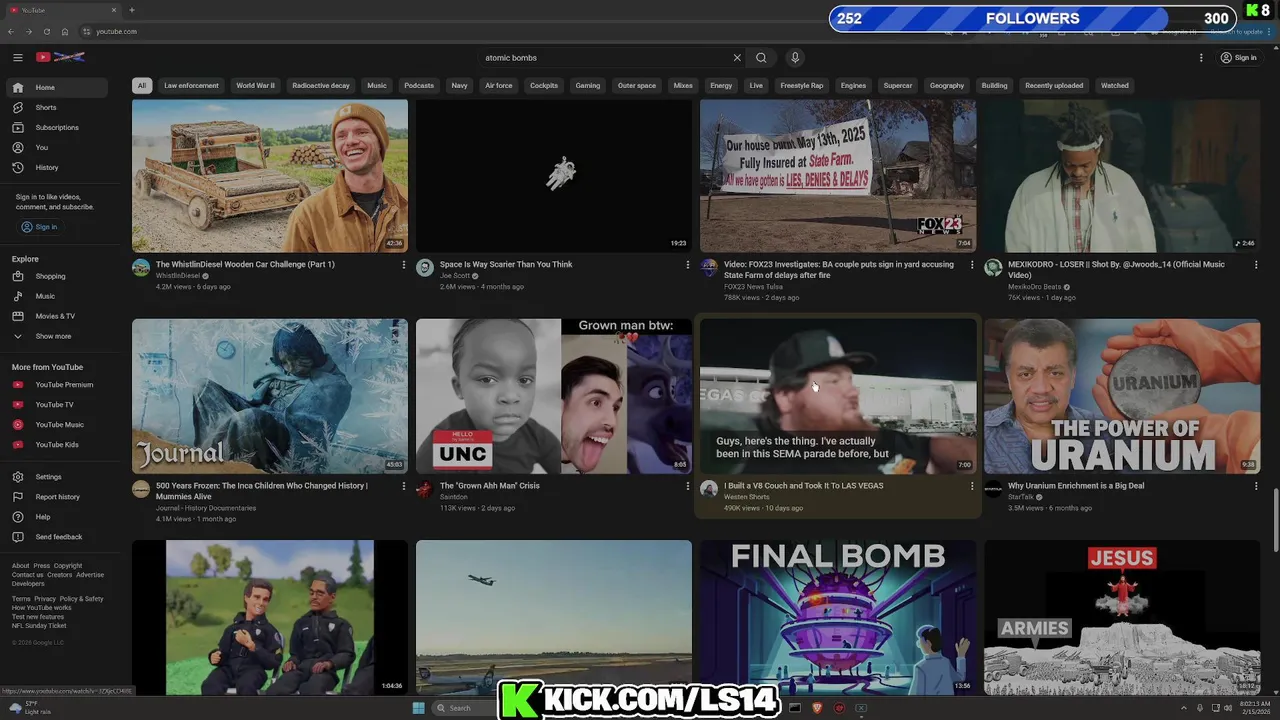Click the page vertical scrollbar

point(1275,520)
